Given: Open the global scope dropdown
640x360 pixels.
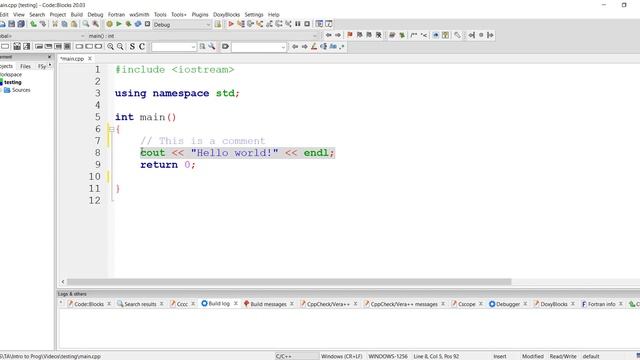Looking at the screenshot, I should 42,36.
